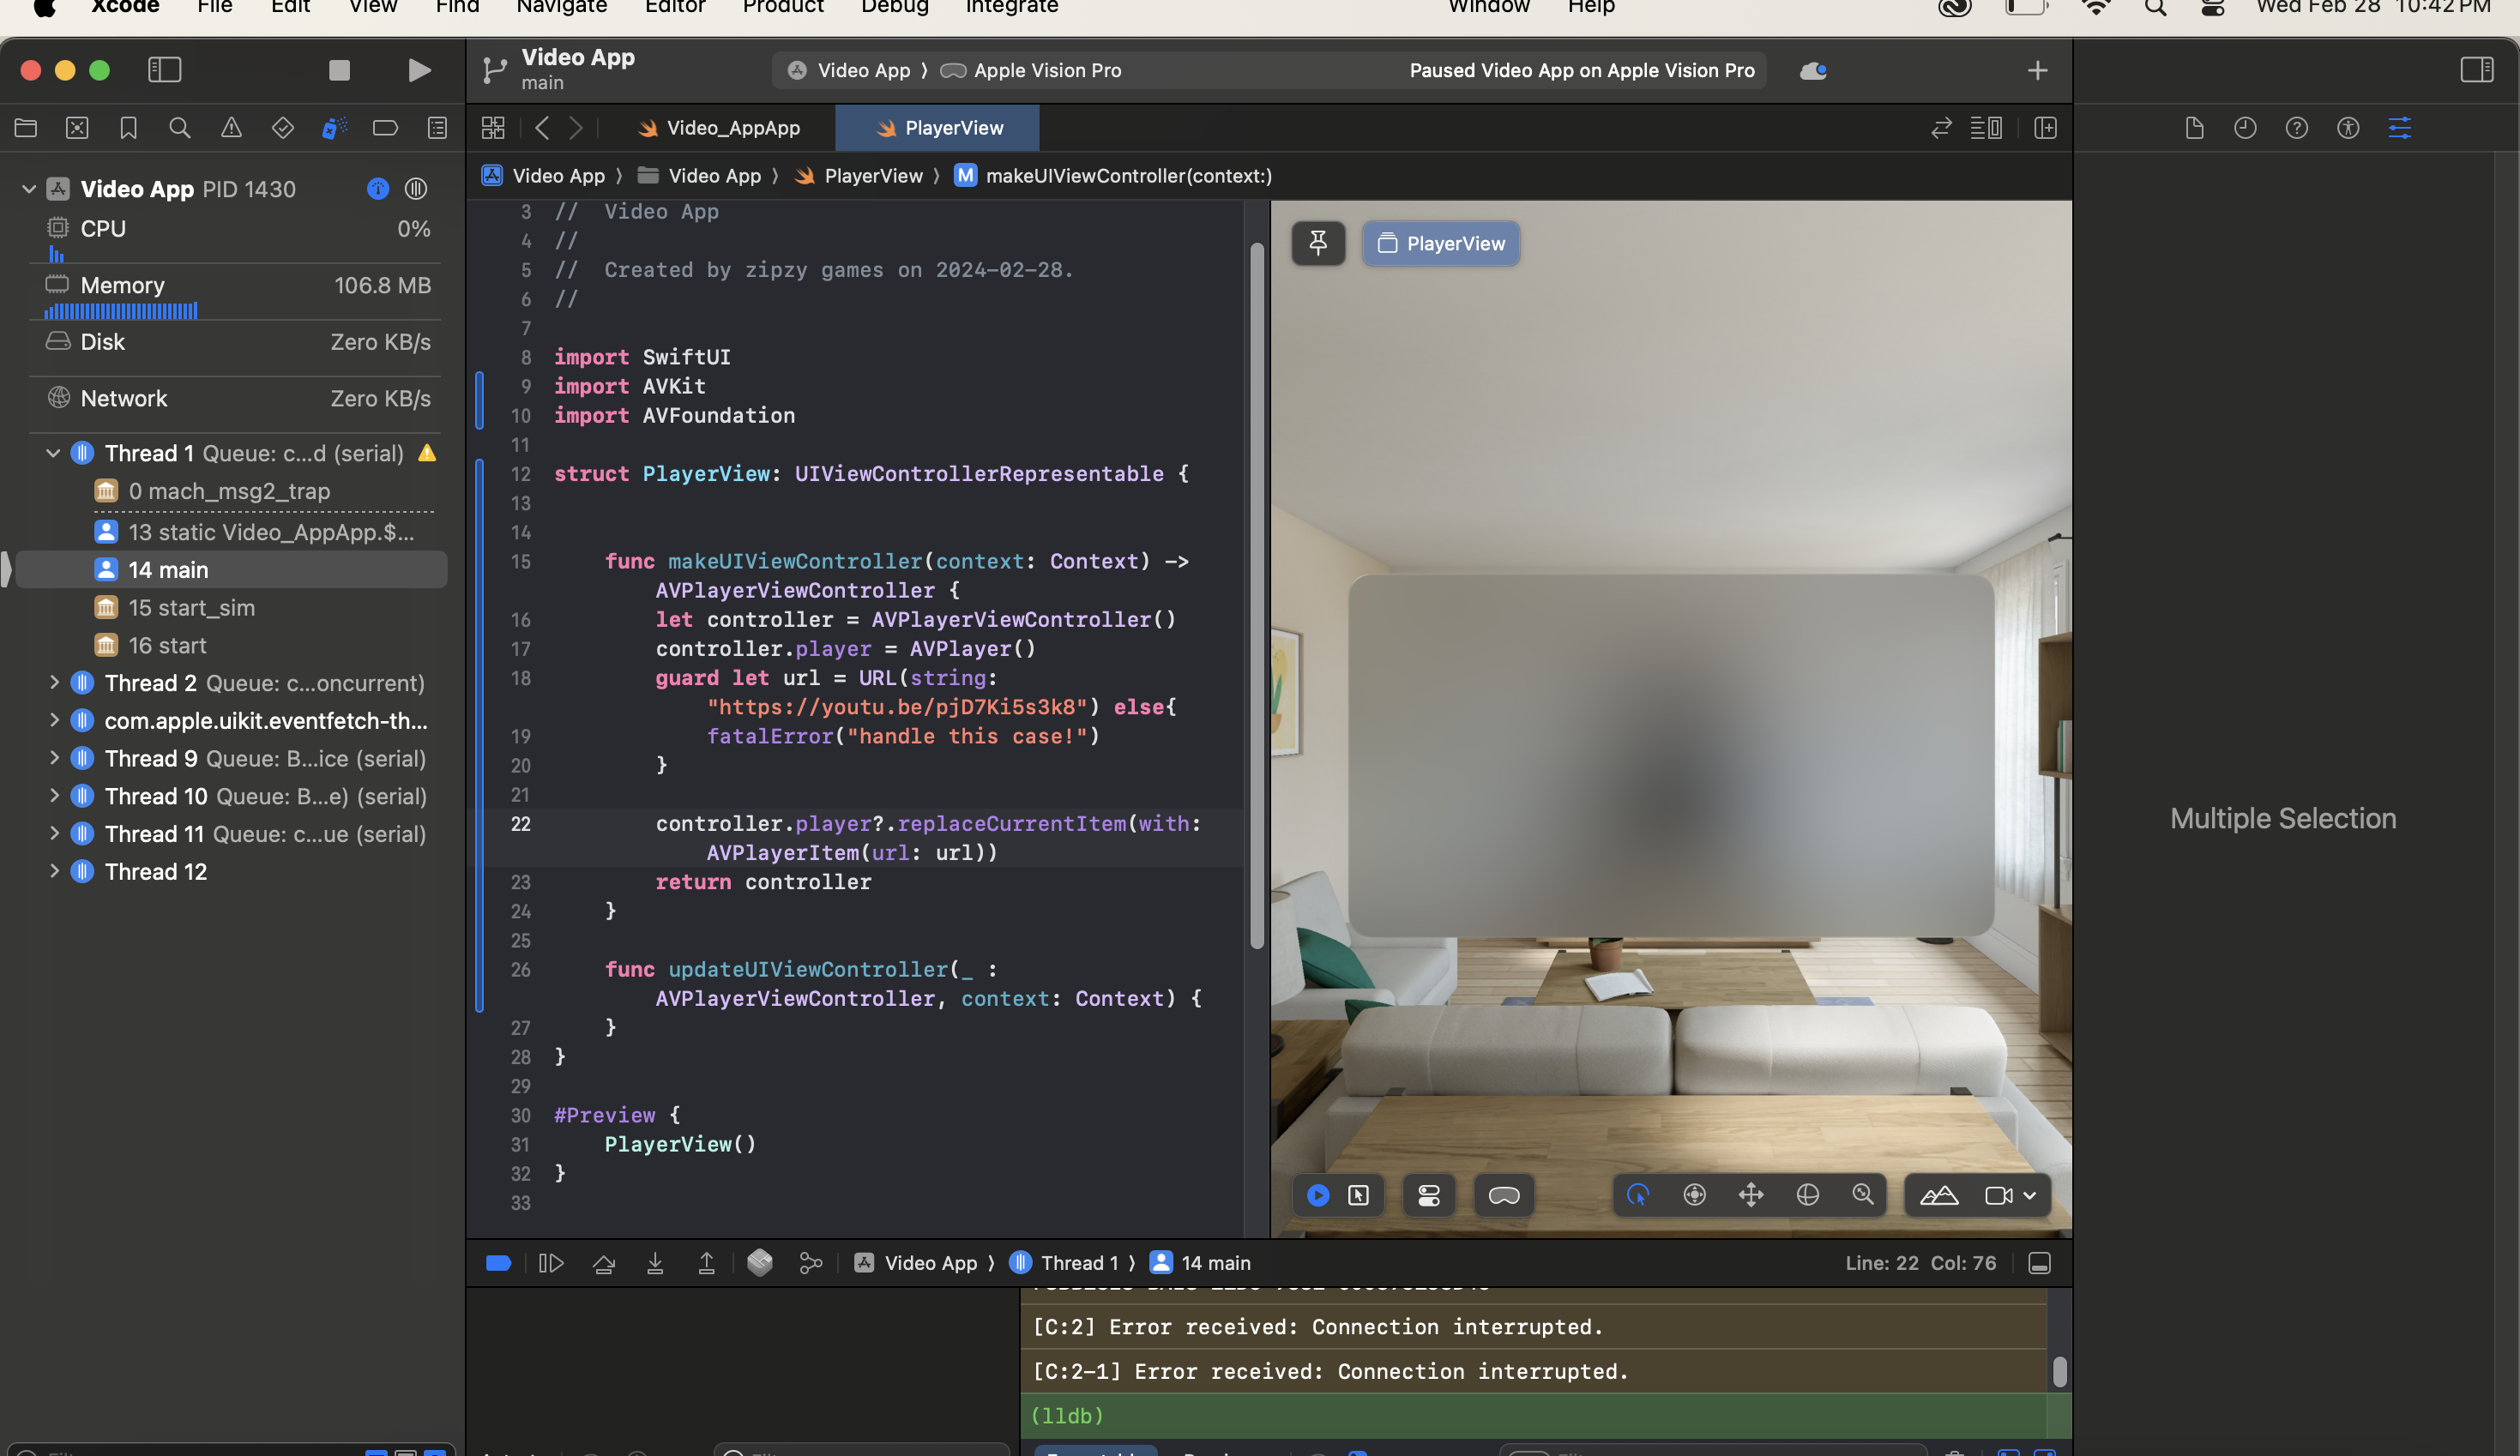2520x1456 pixels.
Task: Collapse the Thread 1 disclosure triangle
Action: coord(53,453)
